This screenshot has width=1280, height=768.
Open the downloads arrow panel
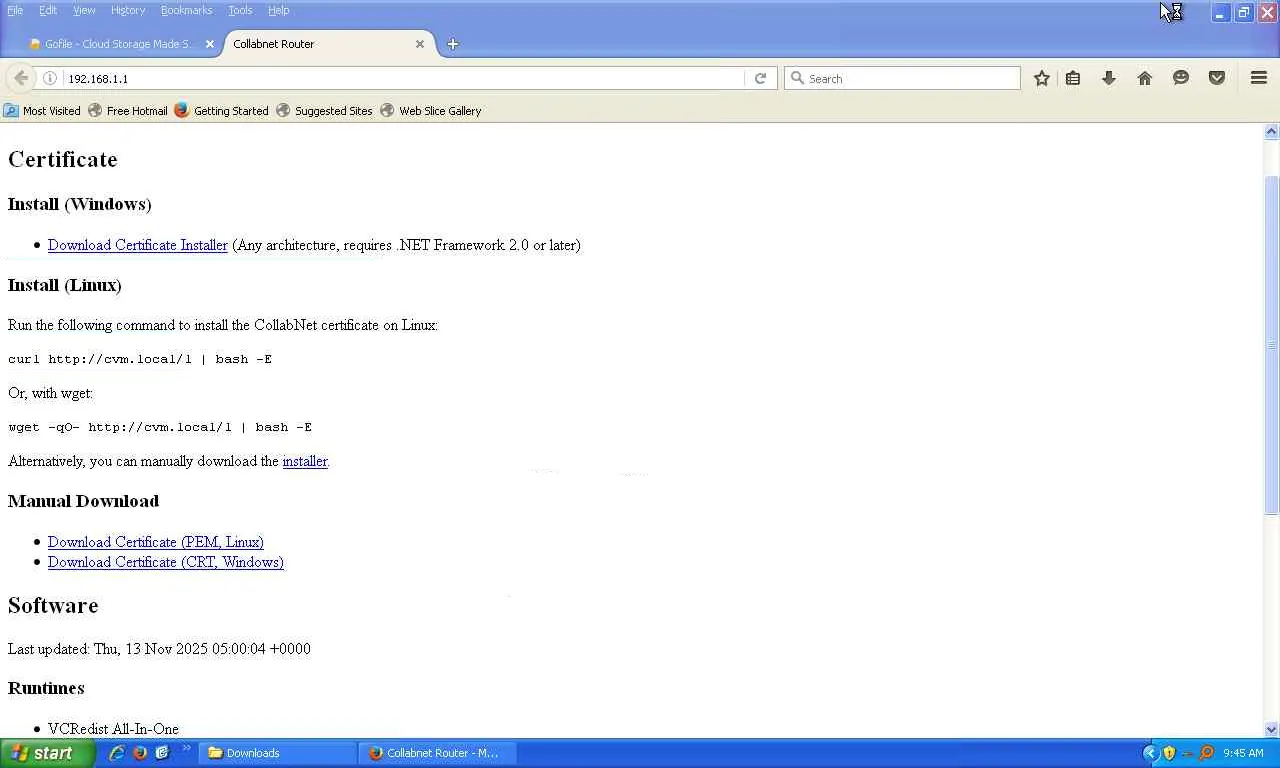[x=1109, y=78]
